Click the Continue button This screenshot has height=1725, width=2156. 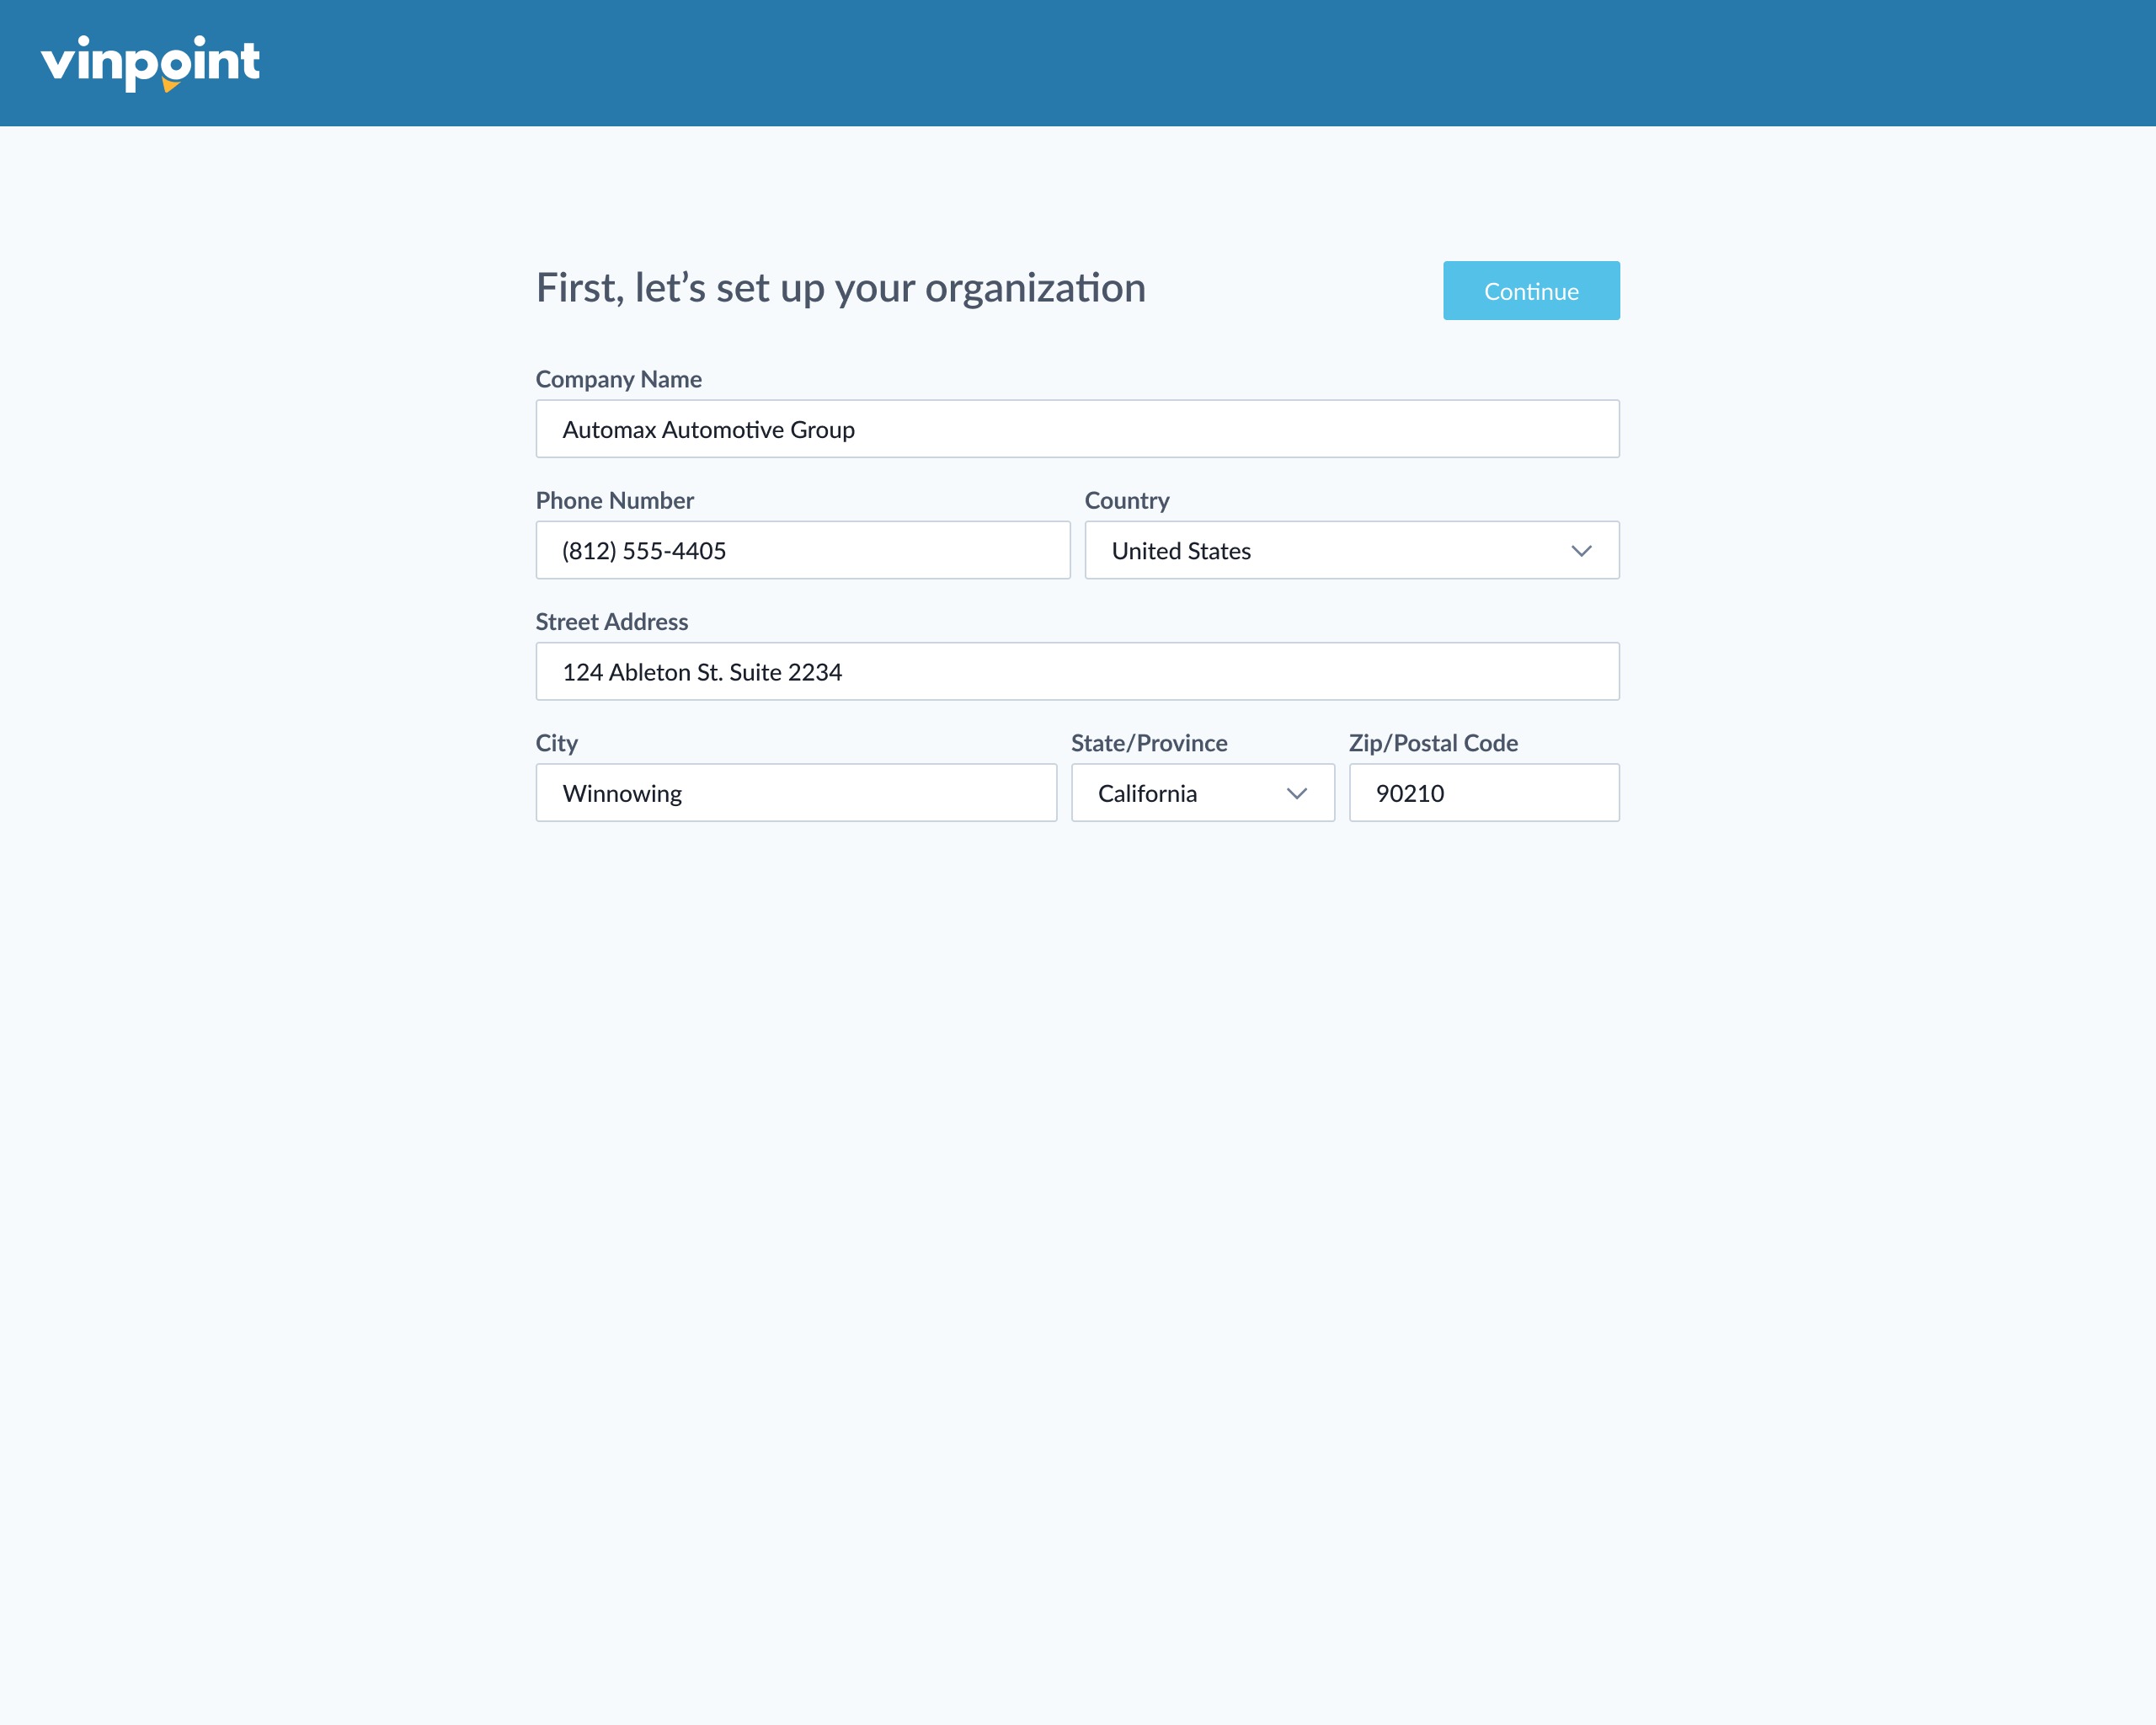(1531, 290)
